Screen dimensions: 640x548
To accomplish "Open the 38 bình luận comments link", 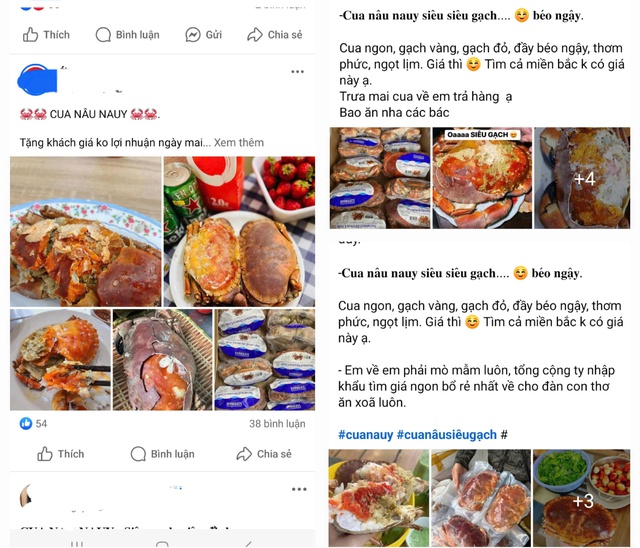I will click(x=277, y=424).
